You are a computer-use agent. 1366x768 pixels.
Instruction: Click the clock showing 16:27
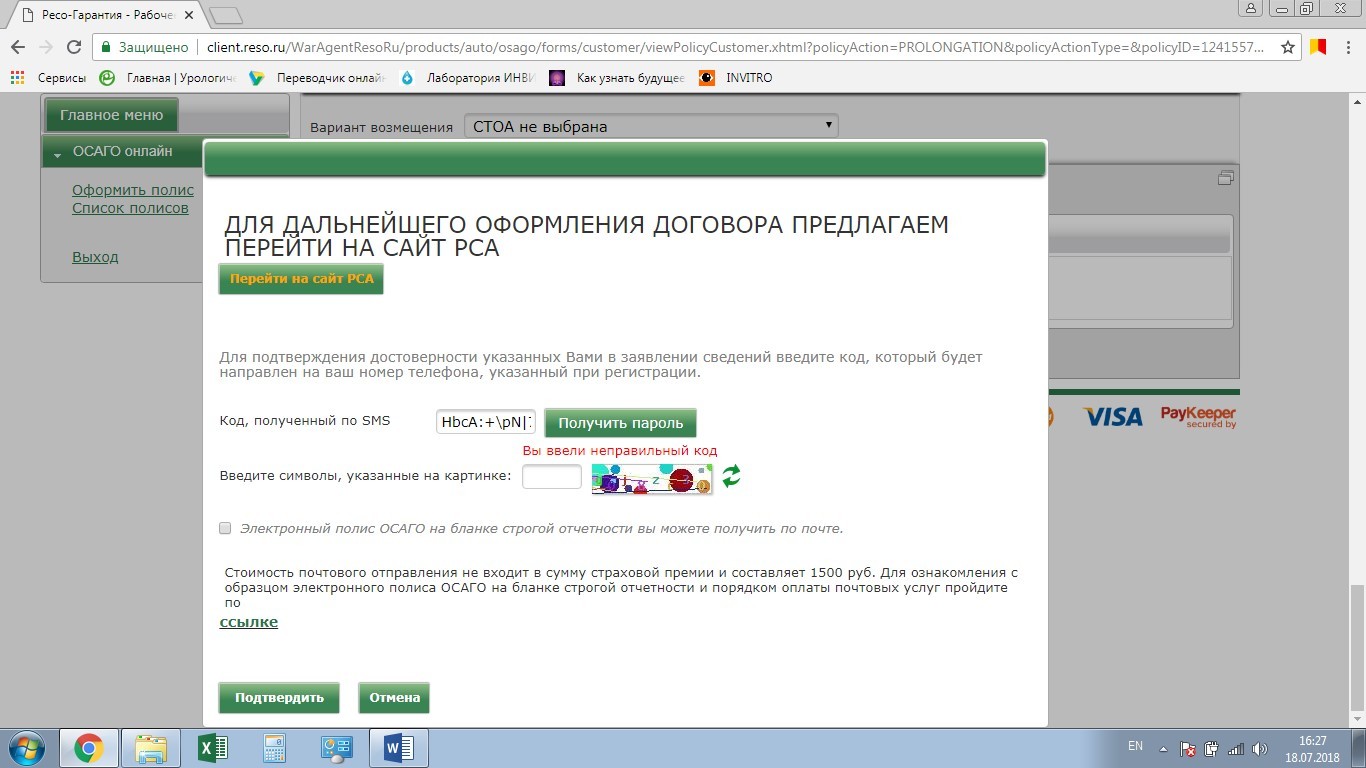(x=1312, y=741)
